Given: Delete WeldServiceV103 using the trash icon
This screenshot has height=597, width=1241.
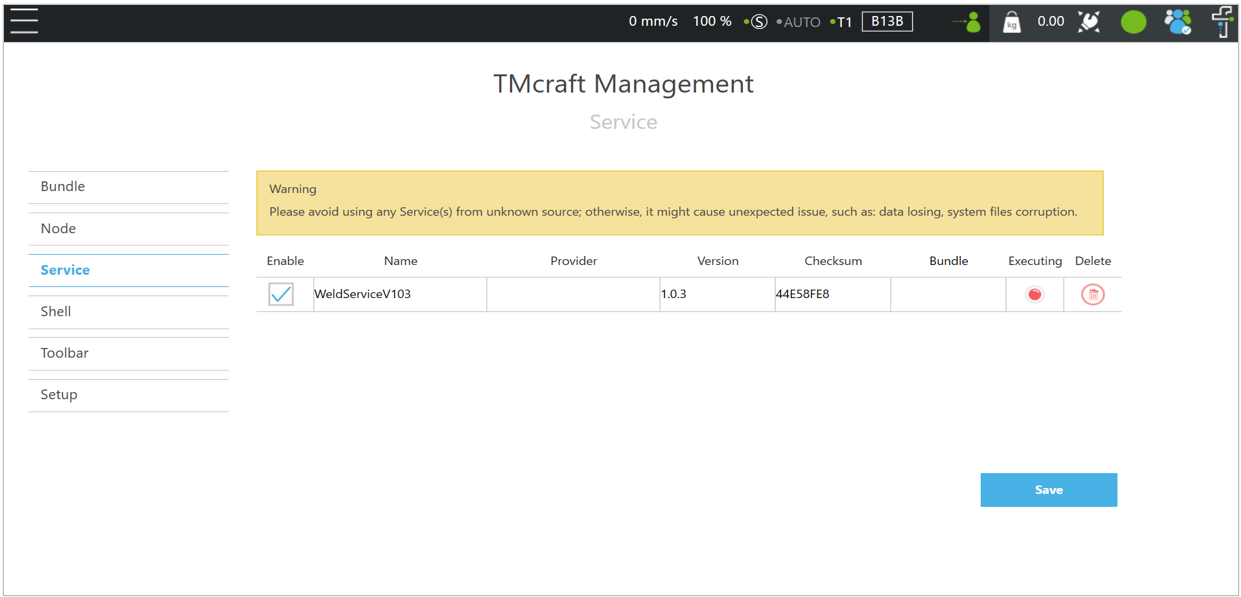Looking at the screenshot, I should [1092, 295].
